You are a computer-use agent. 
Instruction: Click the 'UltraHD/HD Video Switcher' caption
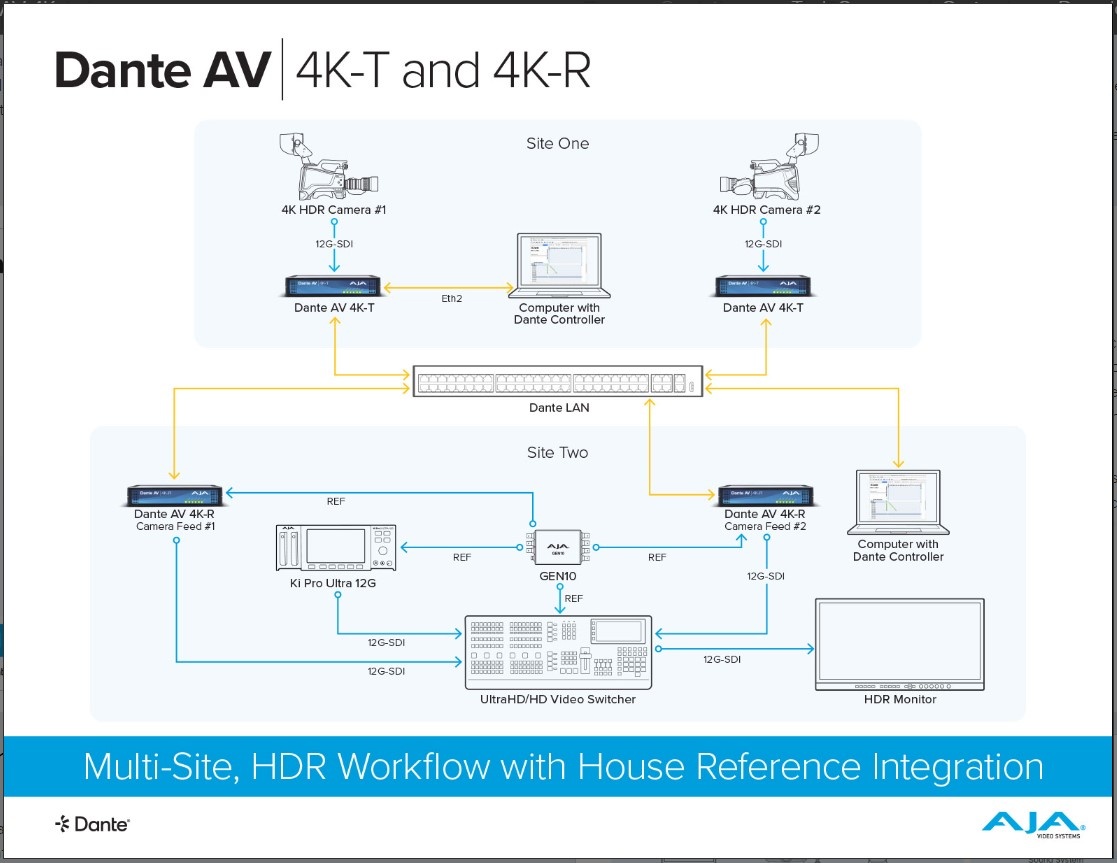click(558, 699)
